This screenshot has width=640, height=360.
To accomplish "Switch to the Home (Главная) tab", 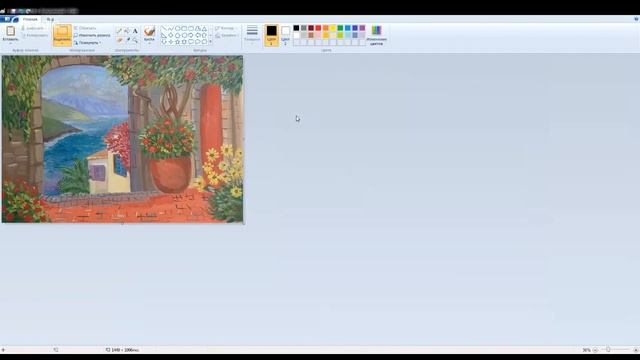I will click(30, 19).
